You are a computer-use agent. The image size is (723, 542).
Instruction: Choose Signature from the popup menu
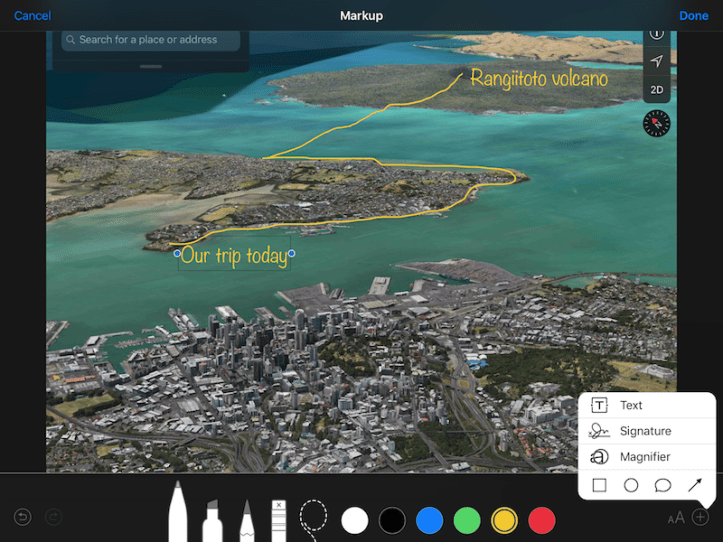[x=645, y=431]
